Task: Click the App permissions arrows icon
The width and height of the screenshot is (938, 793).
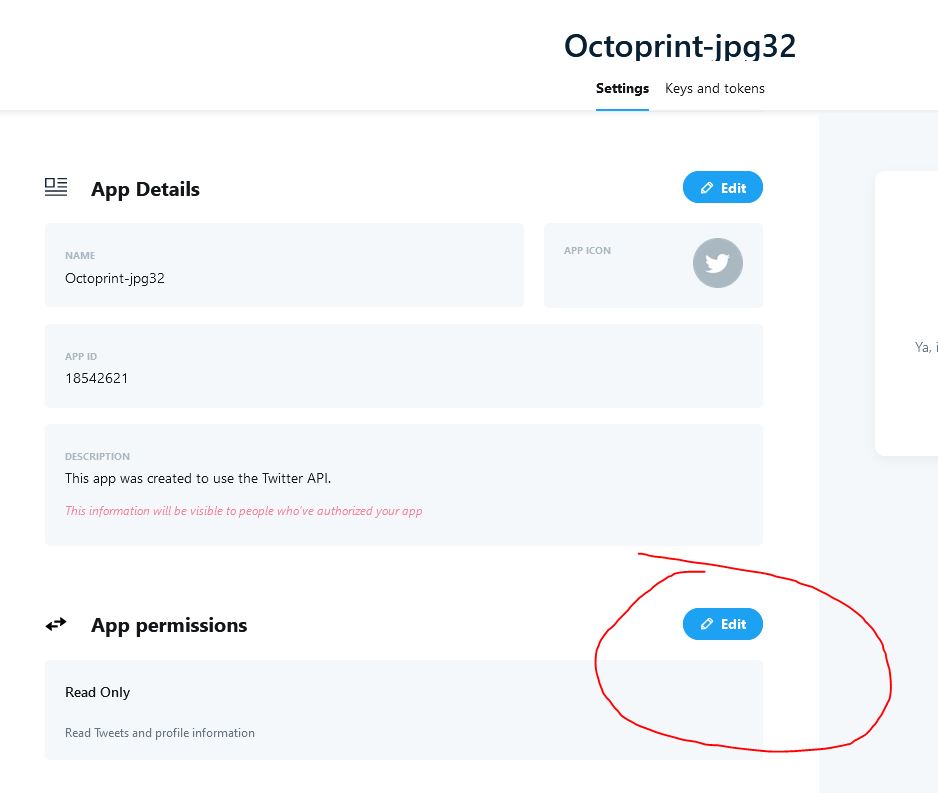Action: pos(56,625)
